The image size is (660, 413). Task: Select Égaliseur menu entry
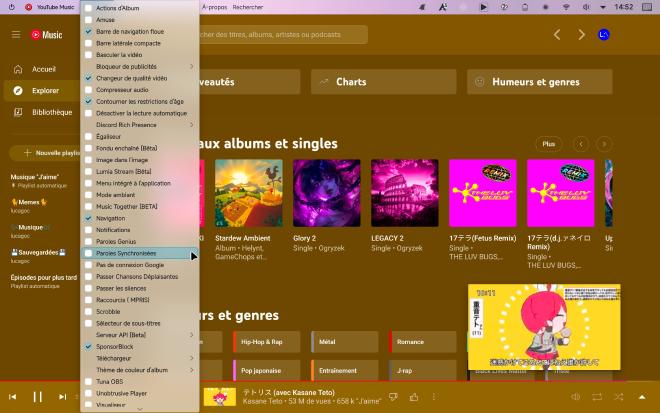140,136
